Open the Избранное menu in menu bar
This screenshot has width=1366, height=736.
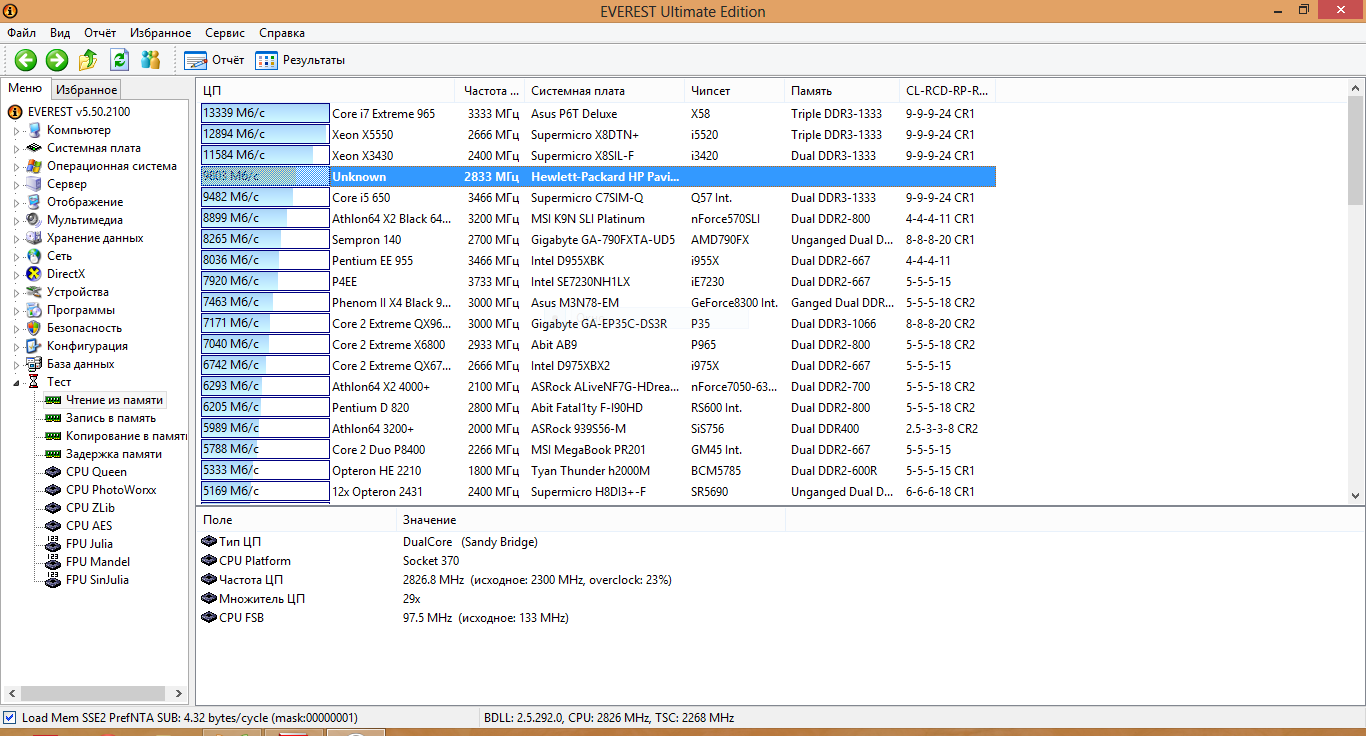tap(160, 33)
